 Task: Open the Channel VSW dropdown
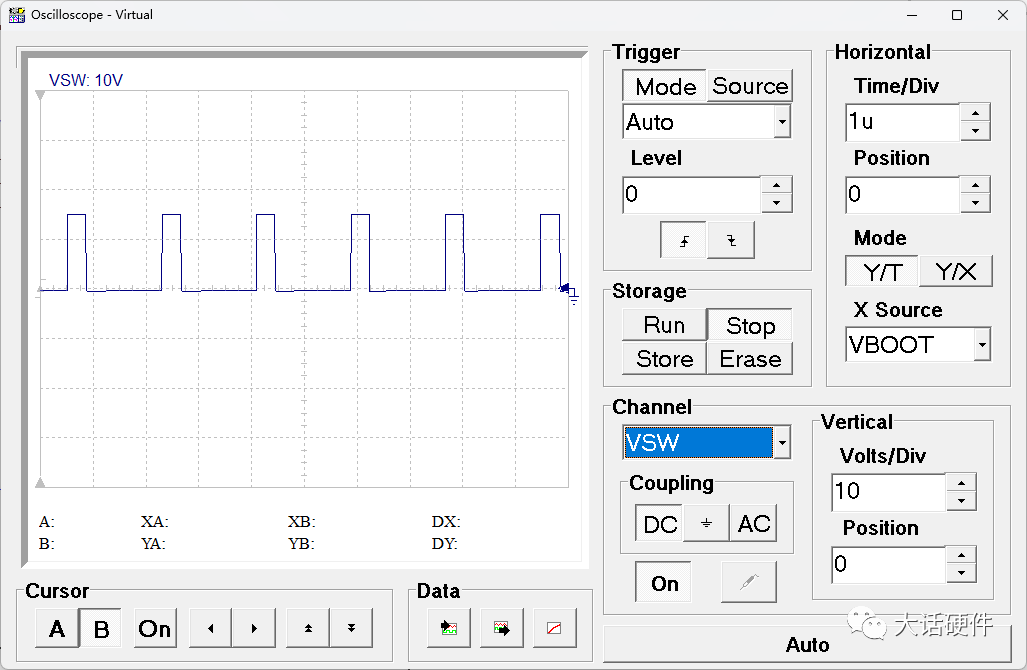[782, 443]
